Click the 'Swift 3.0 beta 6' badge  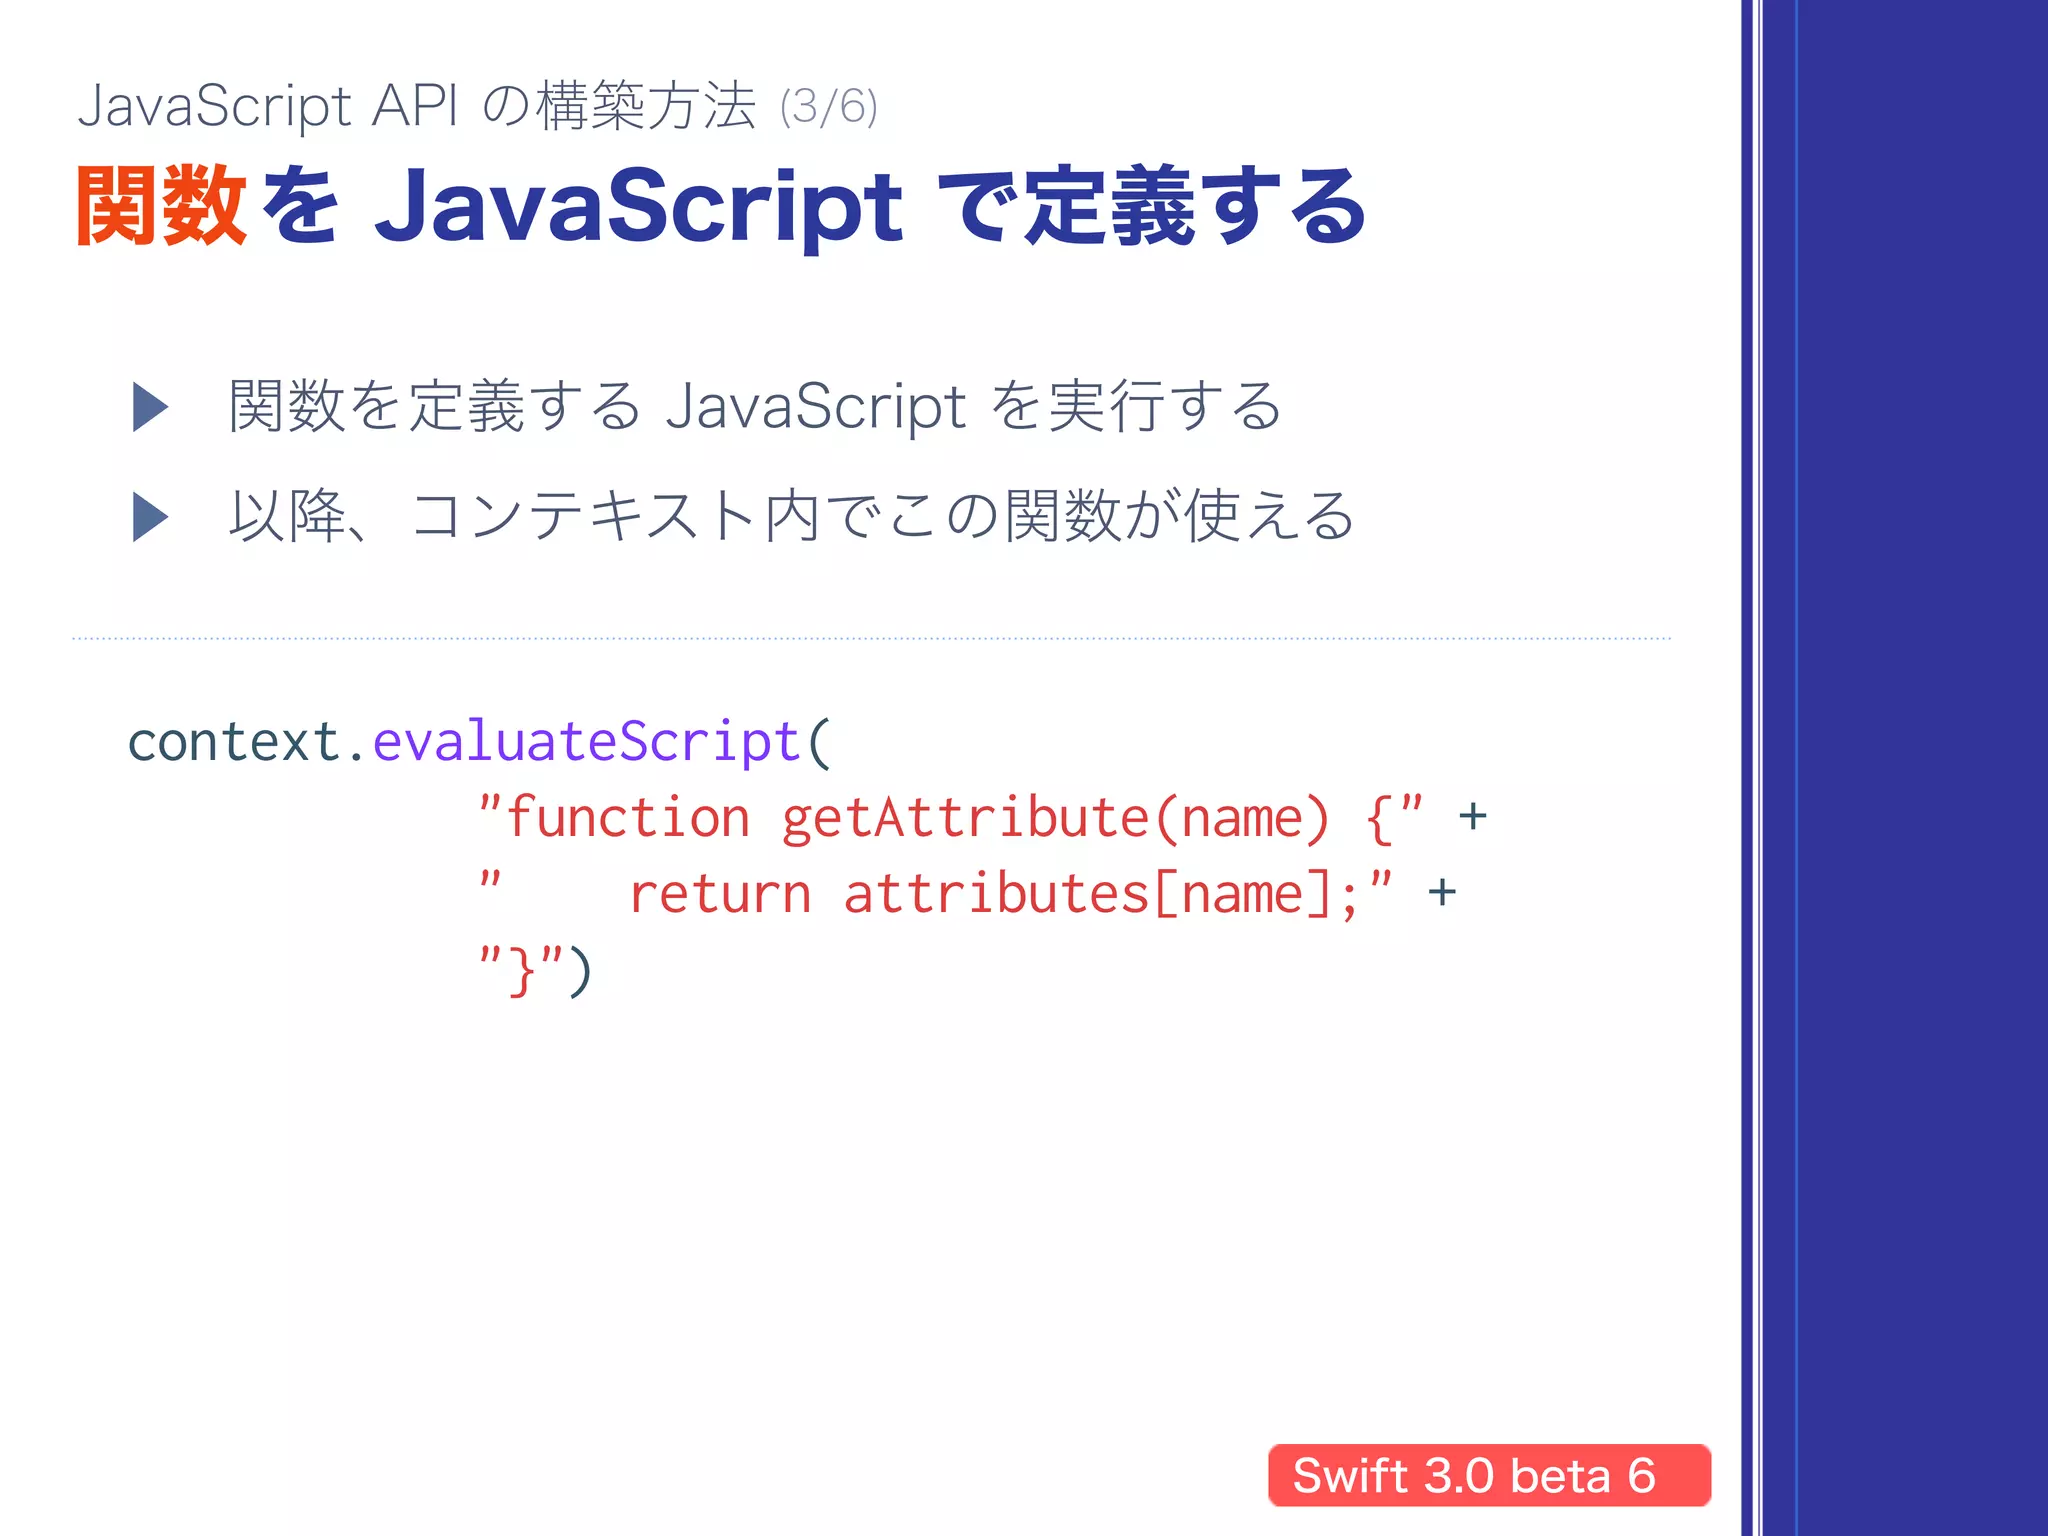coord(1489,1475)
